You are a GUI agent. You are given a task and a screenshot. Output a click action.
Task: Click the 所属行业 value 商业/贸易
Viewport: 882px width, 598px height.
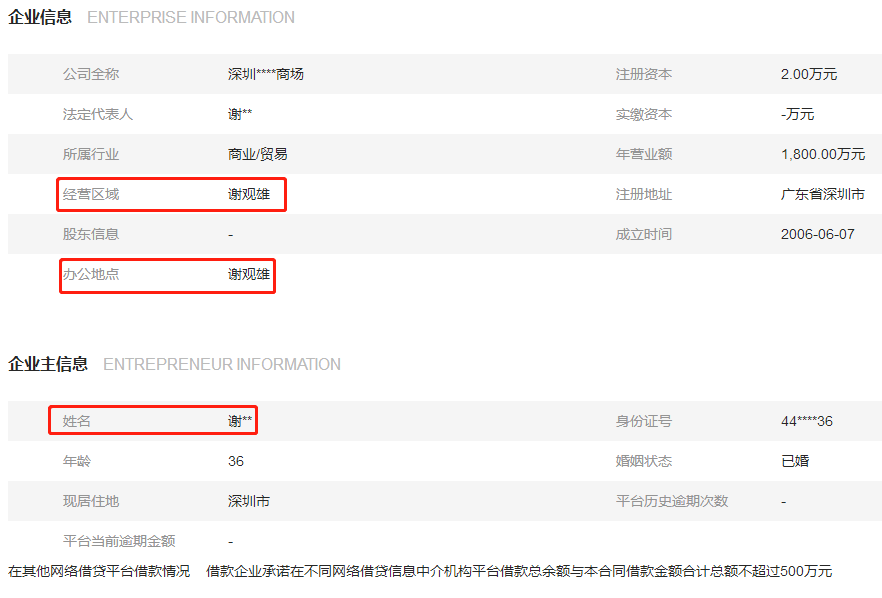258,154
